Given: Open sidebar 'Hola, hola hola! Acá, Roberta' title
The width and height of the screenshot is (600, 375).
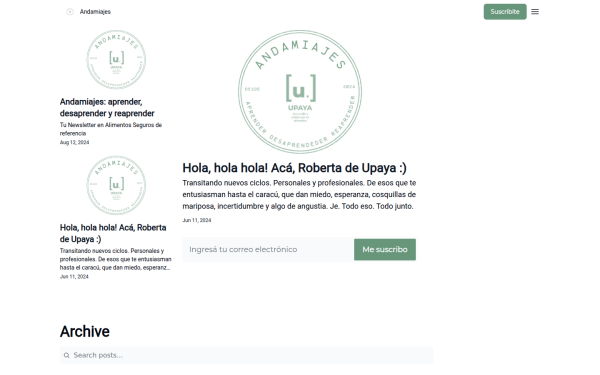Looking at the screenshot, I should point(113,233).
